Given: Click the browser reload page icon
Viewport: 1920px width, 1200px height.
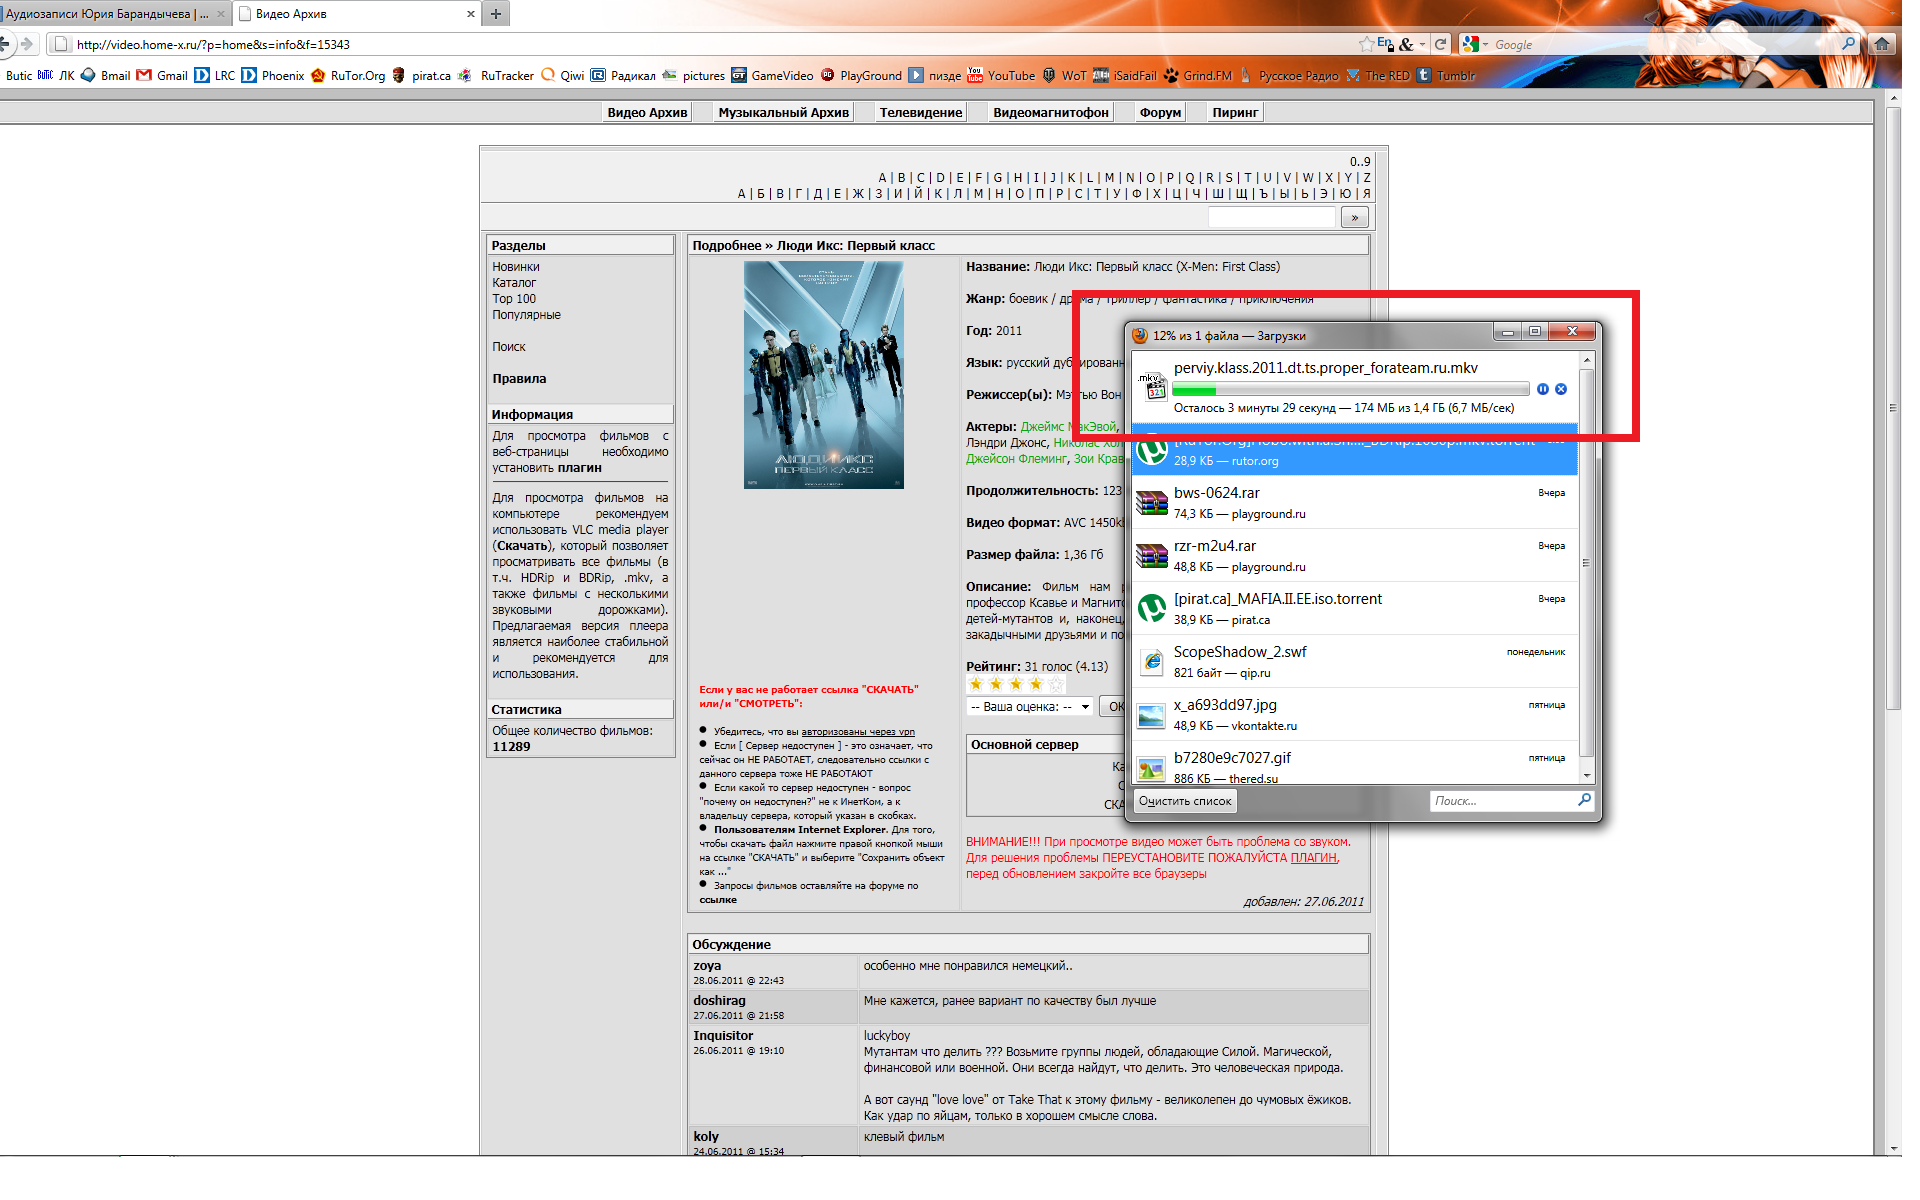Looking at the screenshot, I should click(x=1440, y=44).
